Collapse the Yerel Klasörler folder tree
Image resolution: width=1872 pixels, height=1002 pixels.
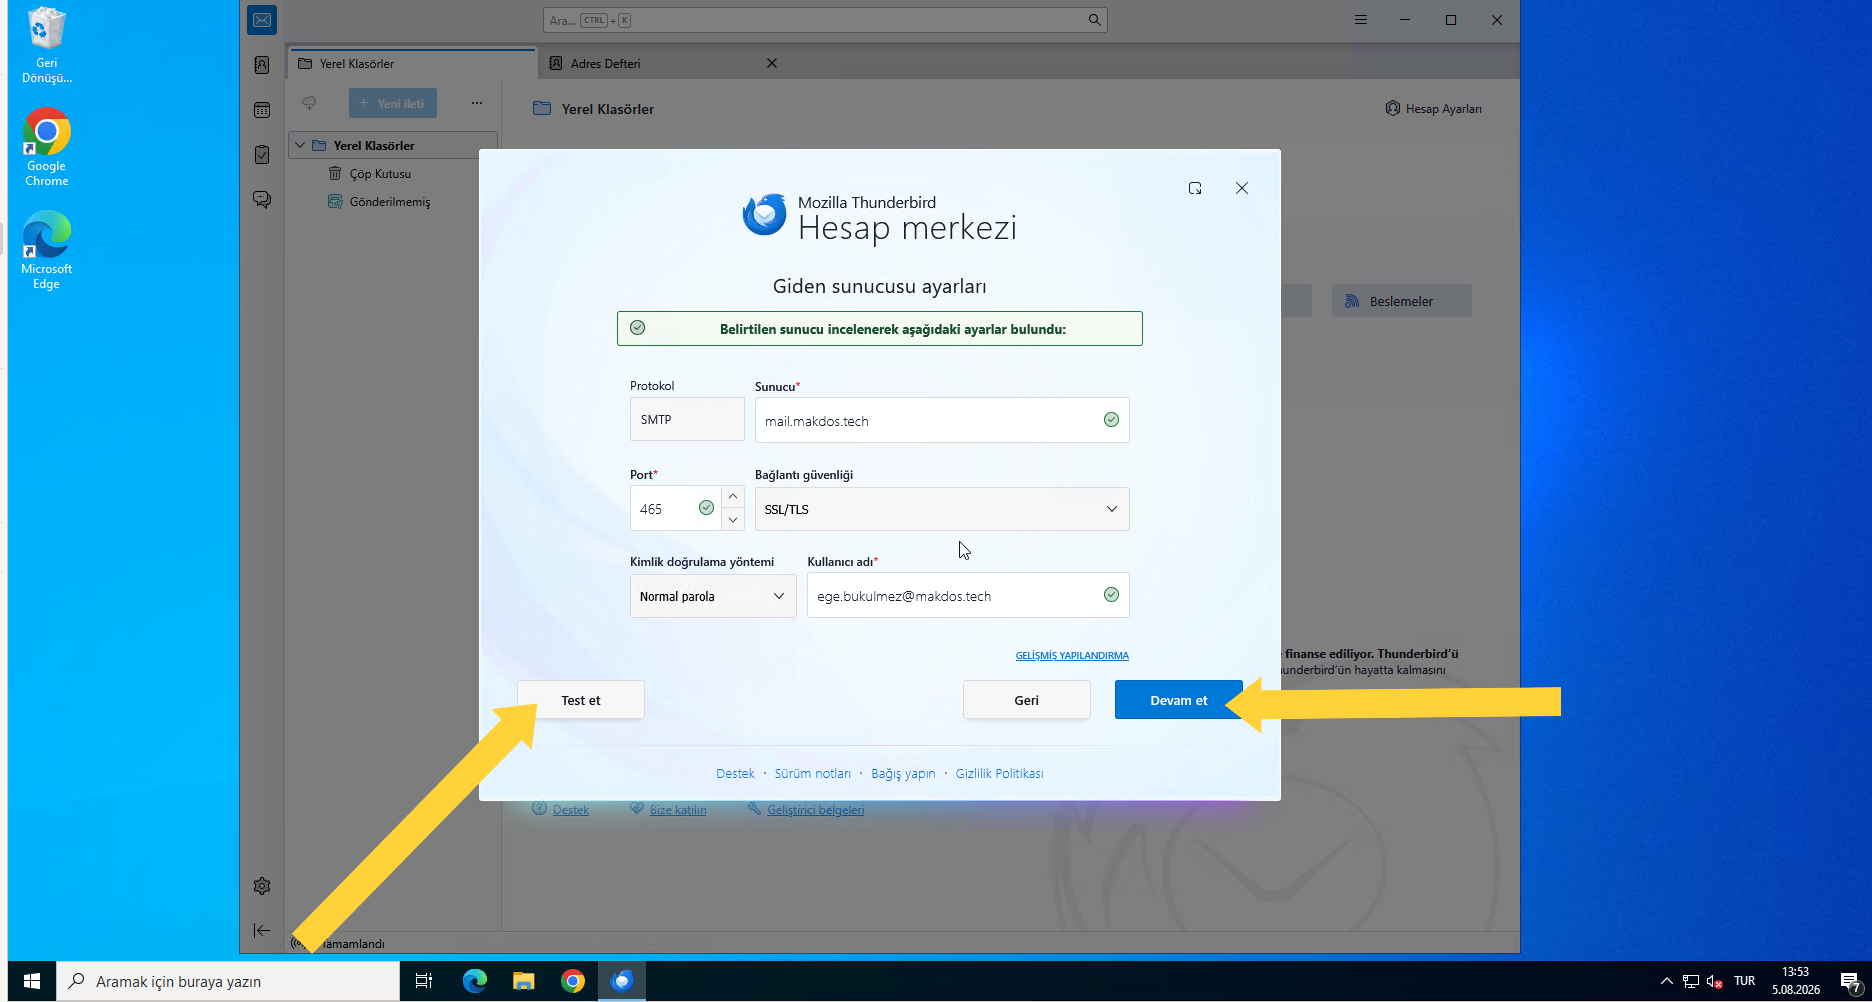[300, 145]
